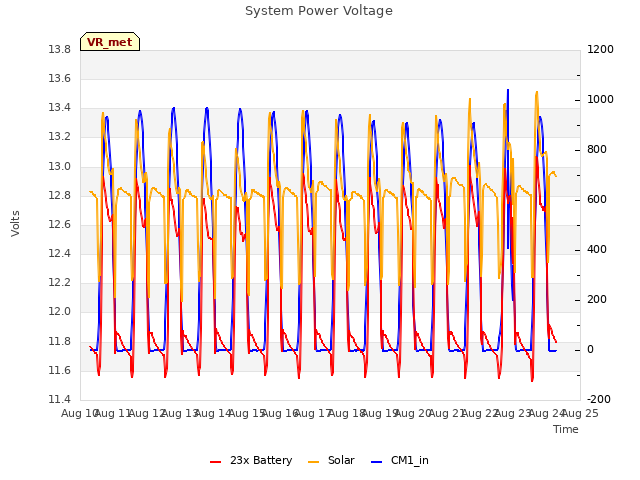Toggle the Solar legend entry
This screenshot has width=640, height=480.
point(331,460)
